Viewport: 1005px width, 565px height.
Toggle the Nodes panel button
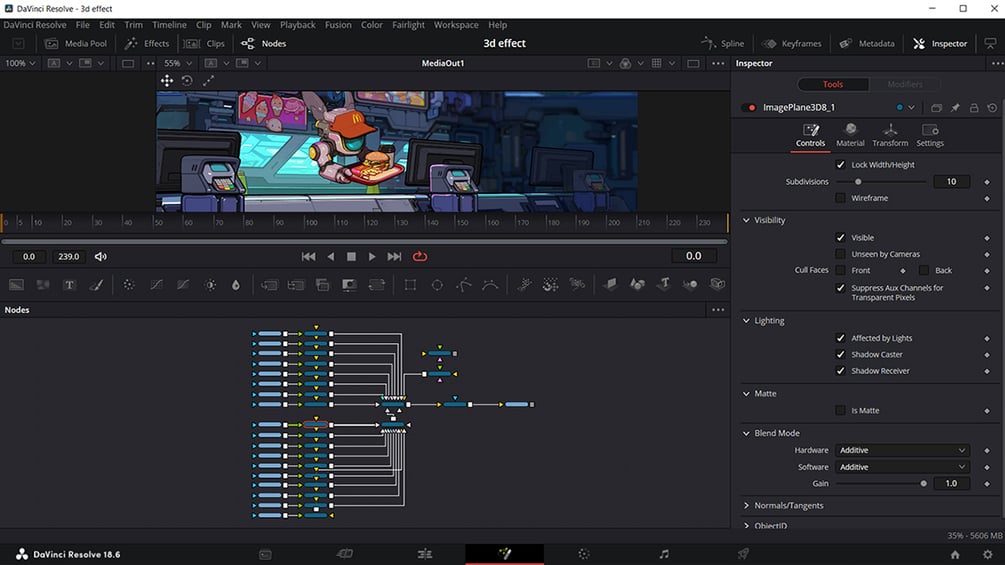click(263, 44)
